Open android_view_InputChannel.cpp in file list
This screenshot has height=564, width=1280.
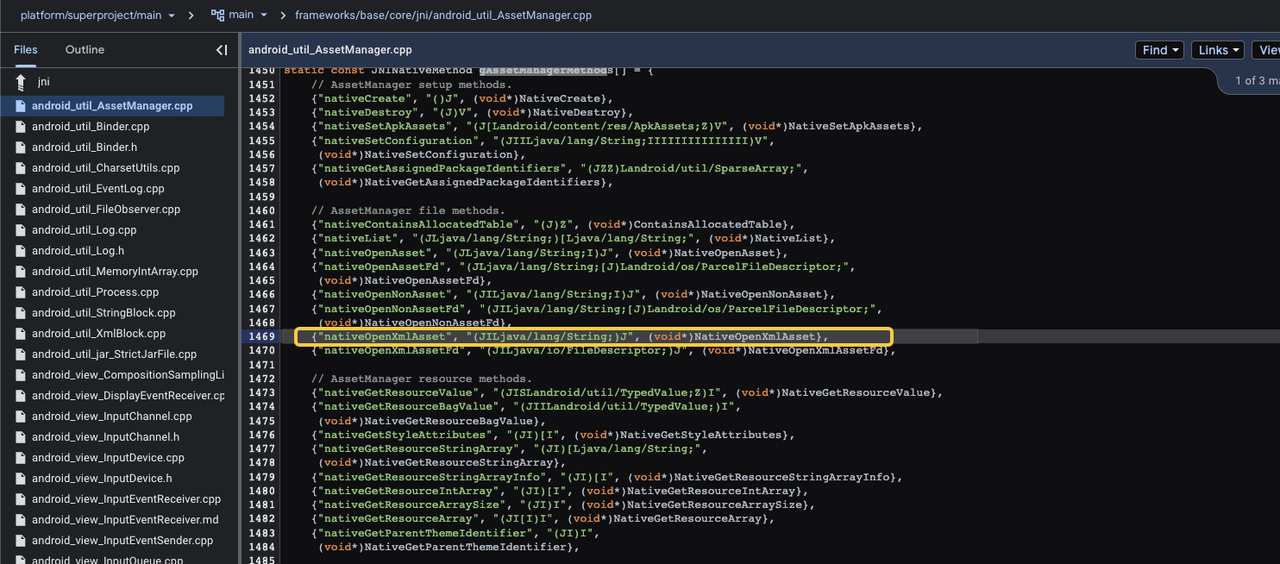(x=112, y=416)
